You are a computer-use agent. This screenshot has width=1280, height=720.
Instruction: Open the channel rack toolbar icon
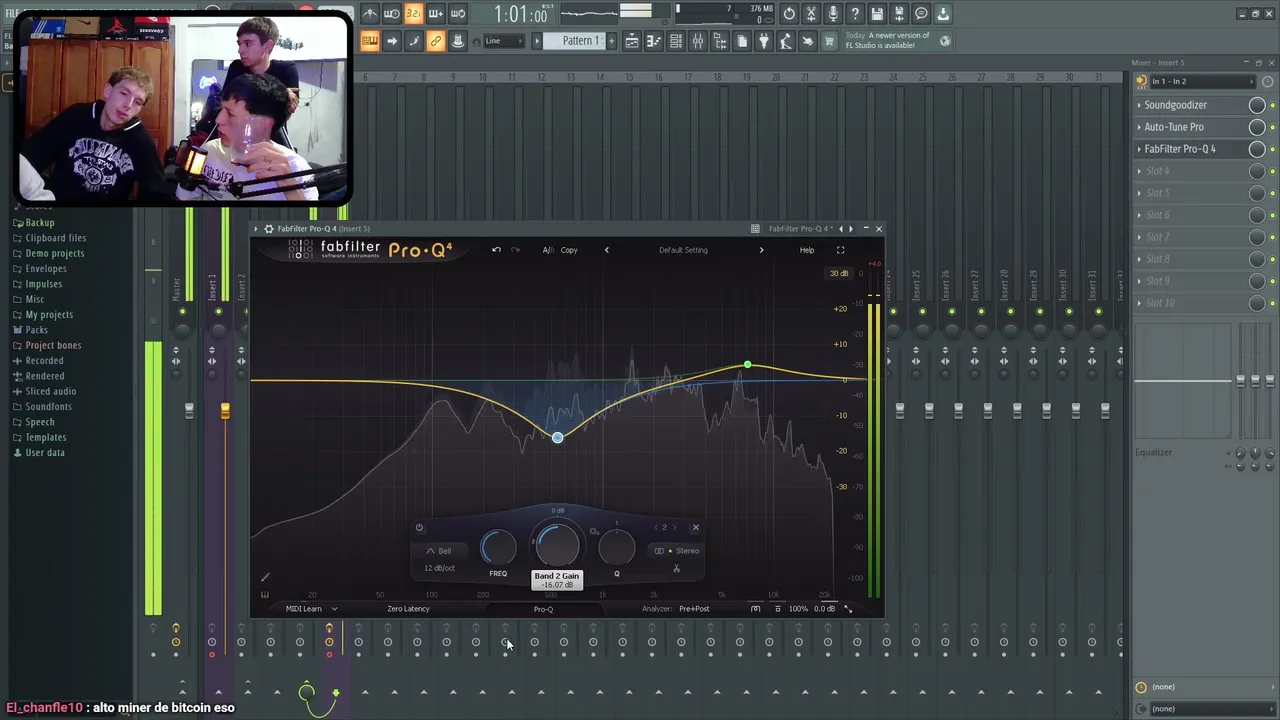[675, 41]
